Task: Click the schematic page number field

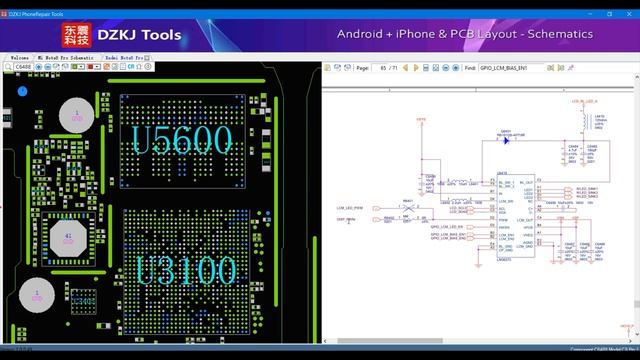Action: (380, 68)
